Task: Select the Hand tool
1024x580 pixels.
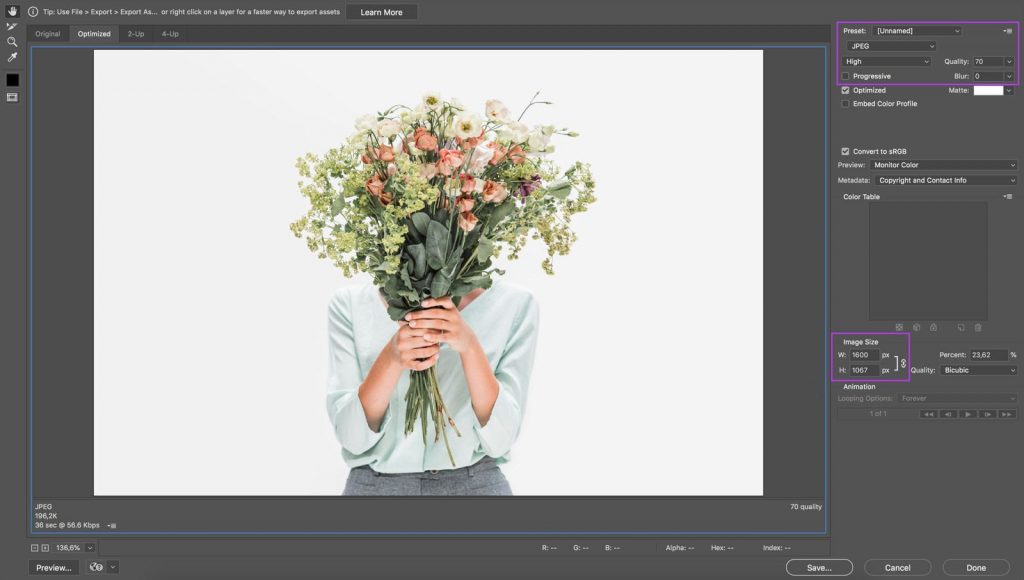Action: tap(12, 11)
